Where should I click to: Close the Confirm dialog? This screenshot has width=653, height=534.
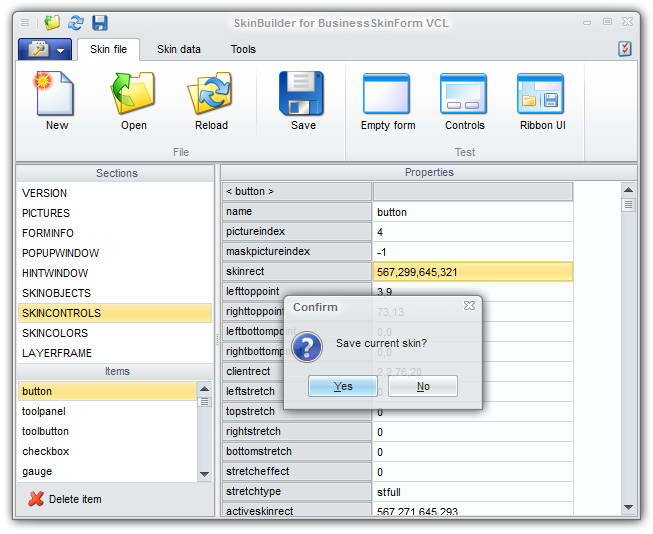pyautogui.click(x=469, y=306)
